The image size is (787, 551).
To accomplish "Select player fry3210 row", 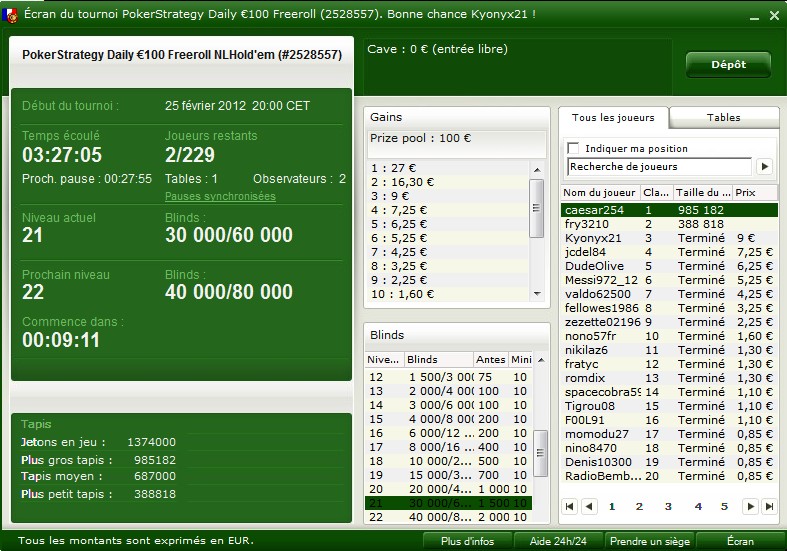I will [669, 224].
